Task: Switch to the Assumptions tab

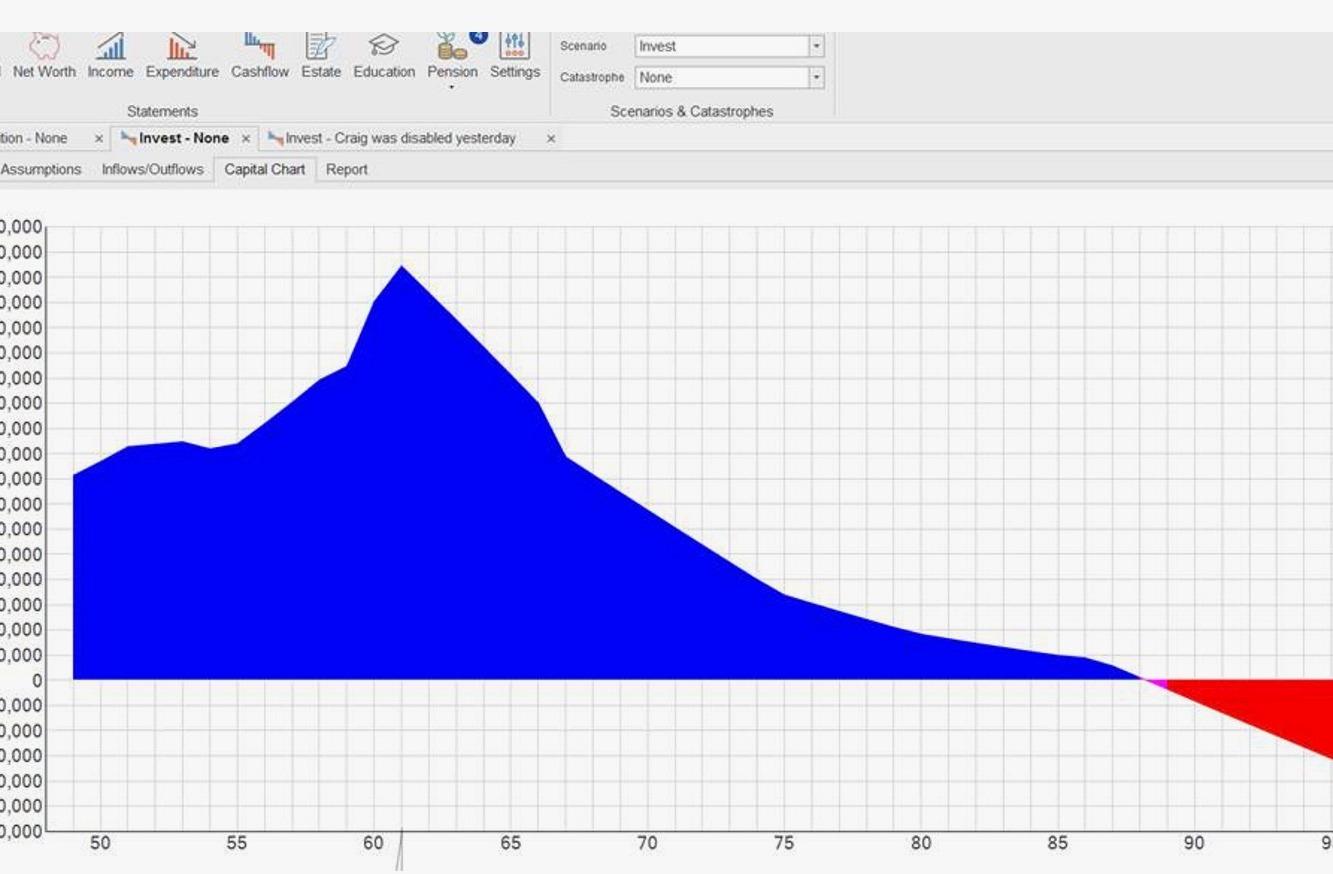Action: tap(41, 169)
